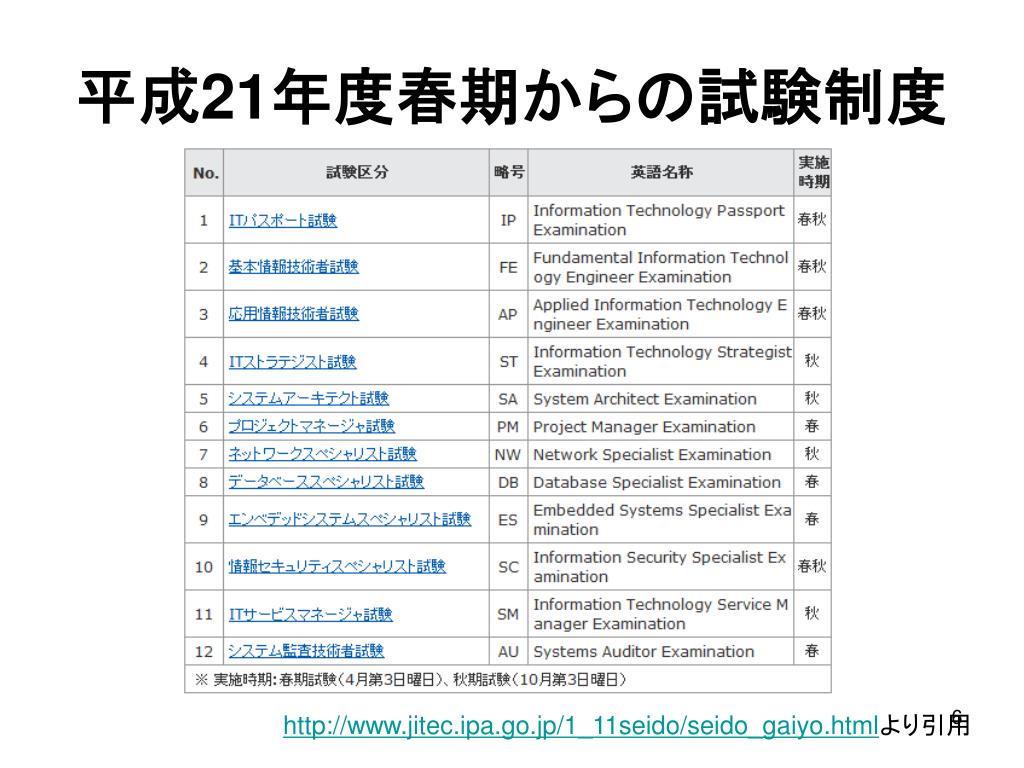
Task: Click Network Specialist Examination text
Action: tap(652, 455)
